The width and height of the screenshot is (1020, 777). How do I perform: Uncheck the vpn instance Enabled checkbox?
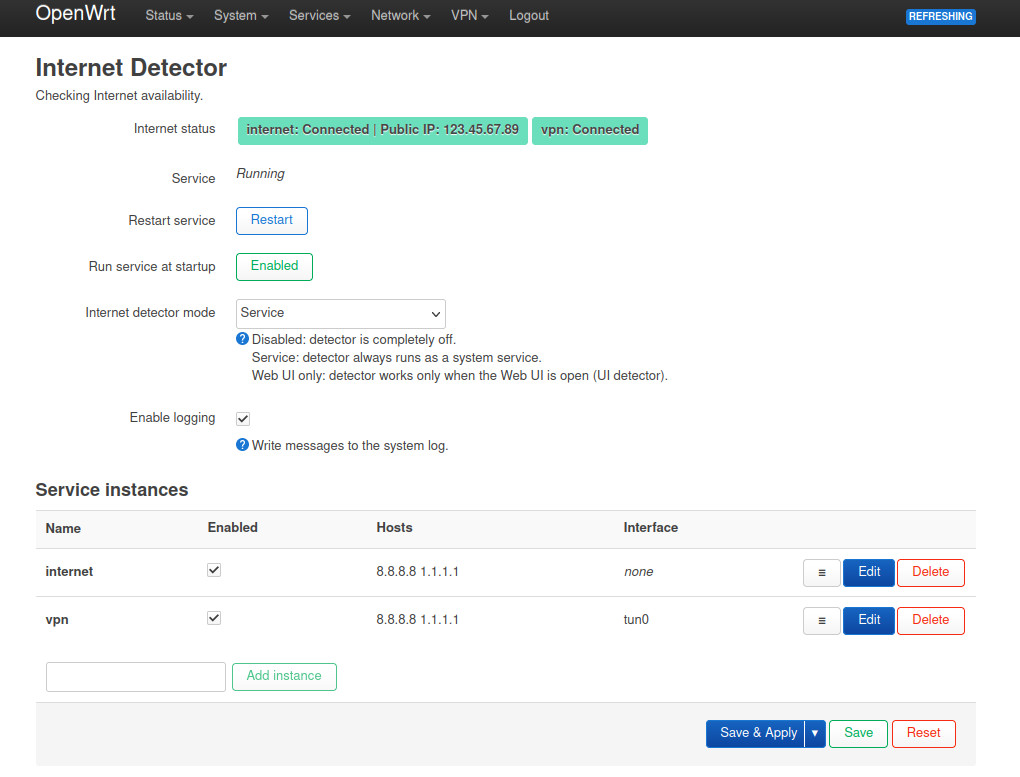pos(214,618)
